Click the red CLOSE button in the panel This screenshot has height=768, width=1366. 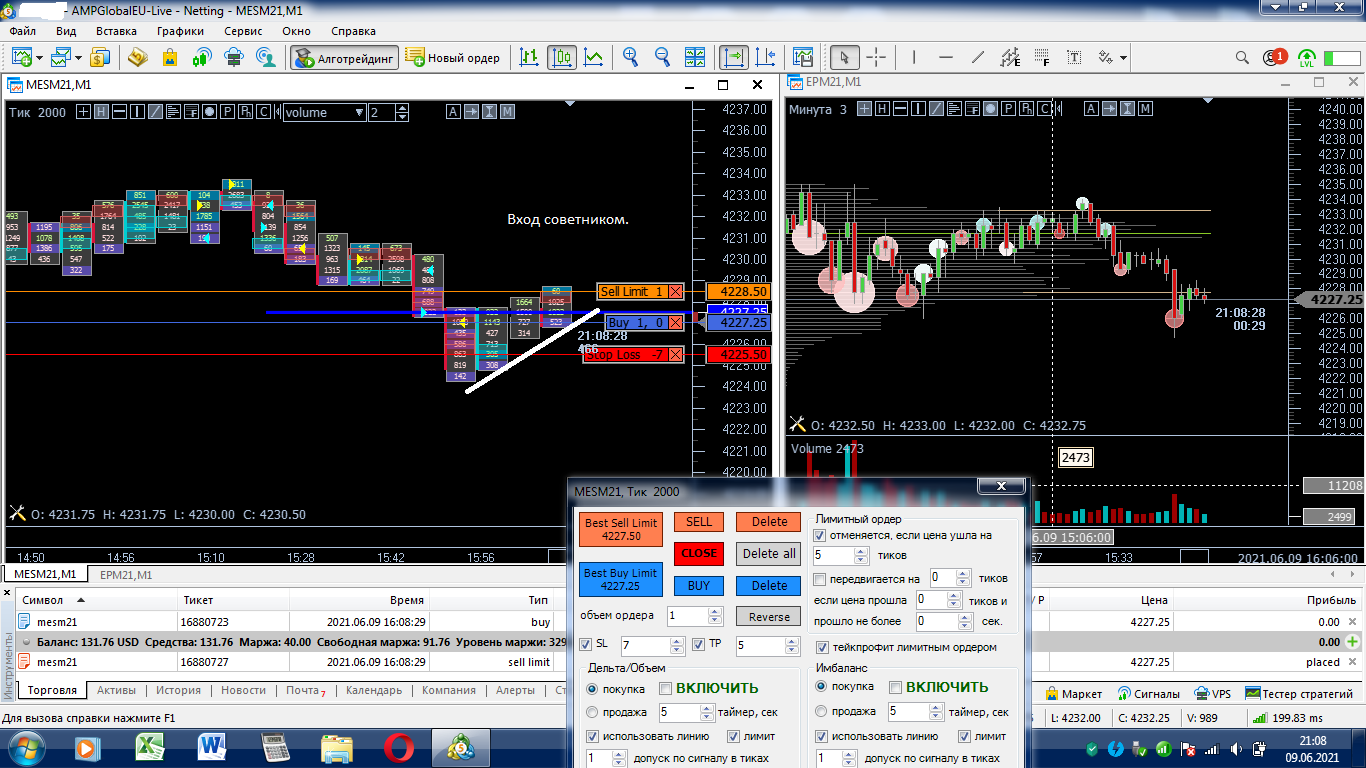click(x=699, y=553)
